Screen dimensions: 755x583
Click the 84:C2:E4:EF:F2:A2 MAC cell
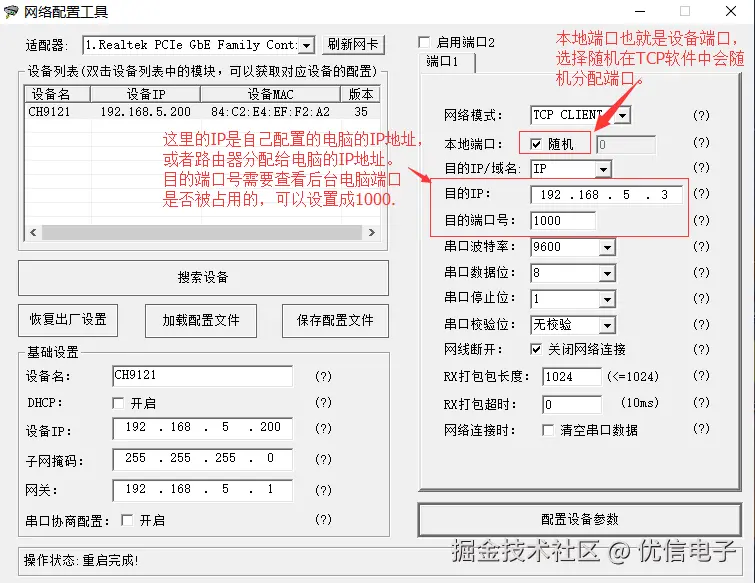[271, 112]
